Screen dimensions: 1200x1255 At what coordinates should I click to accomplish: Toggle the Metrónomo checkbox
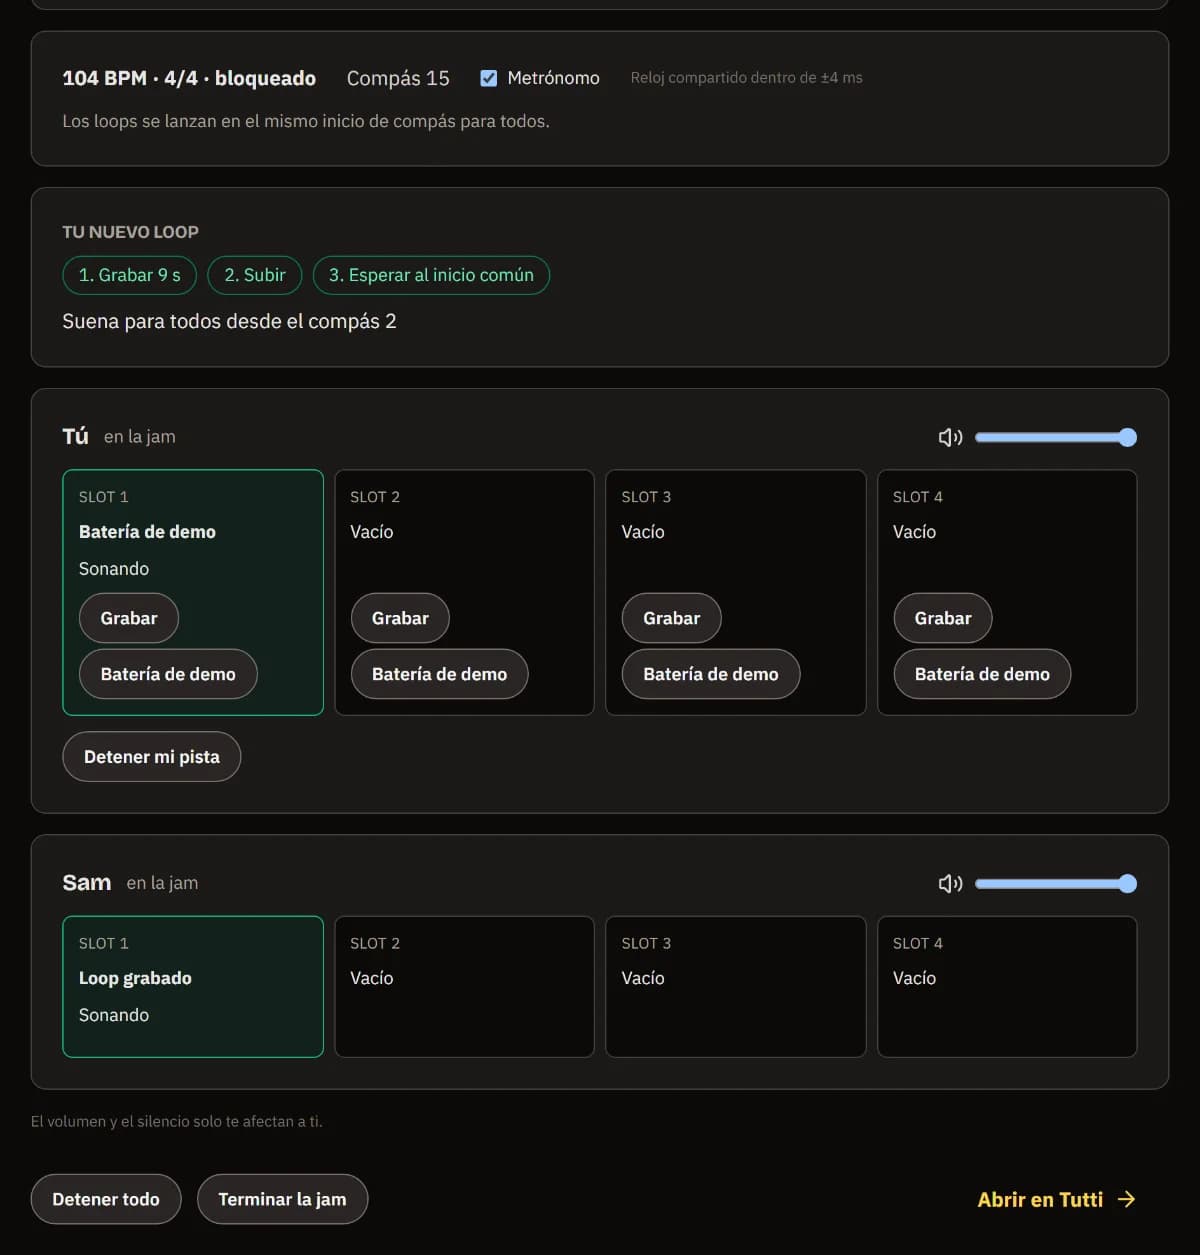(489, 78)
